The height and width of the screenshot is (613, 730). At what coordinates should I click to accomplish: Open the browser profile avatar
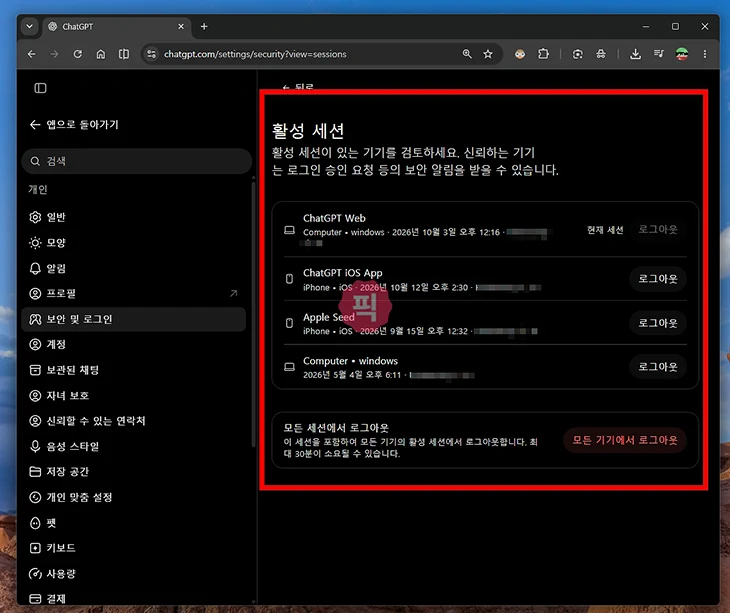pyautogui.click(x=682, y=54)
